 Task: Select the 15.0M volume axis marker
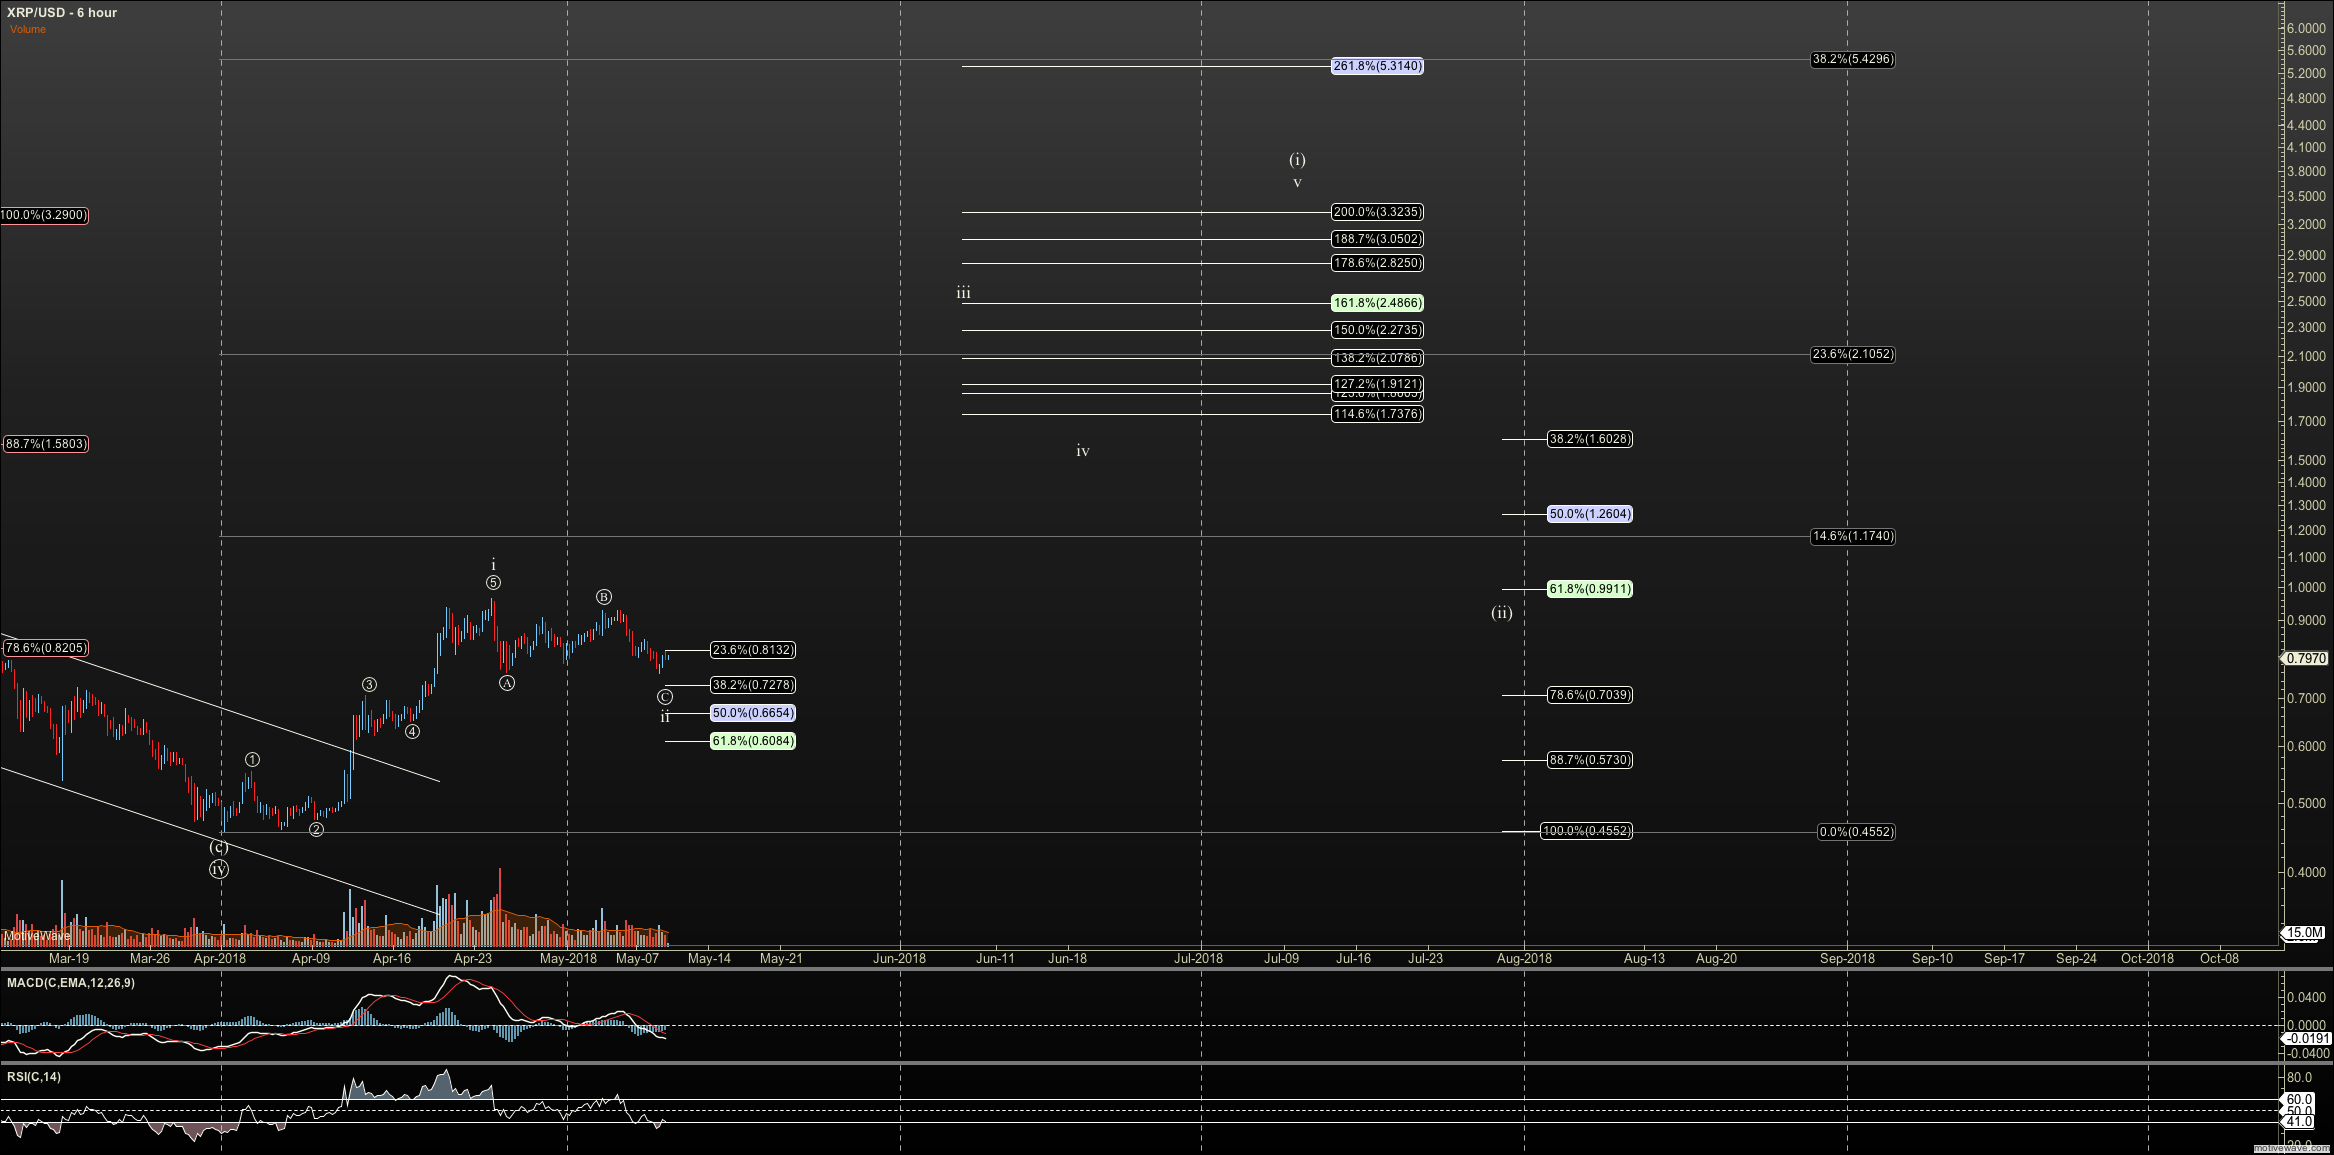(x=2304, y=933)
